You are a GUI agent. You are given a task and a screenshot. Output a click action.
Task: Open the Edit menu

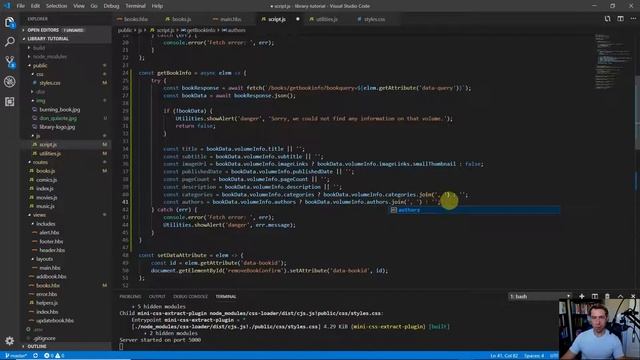pos(35,6)
